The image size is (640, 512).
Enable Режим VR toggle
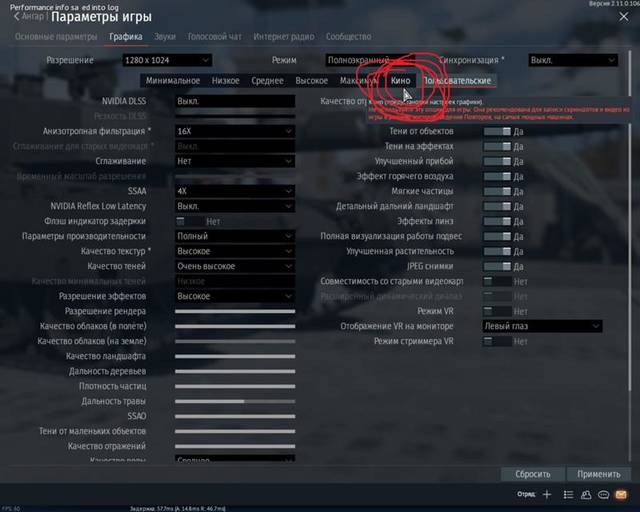click(x=497, y=312)
